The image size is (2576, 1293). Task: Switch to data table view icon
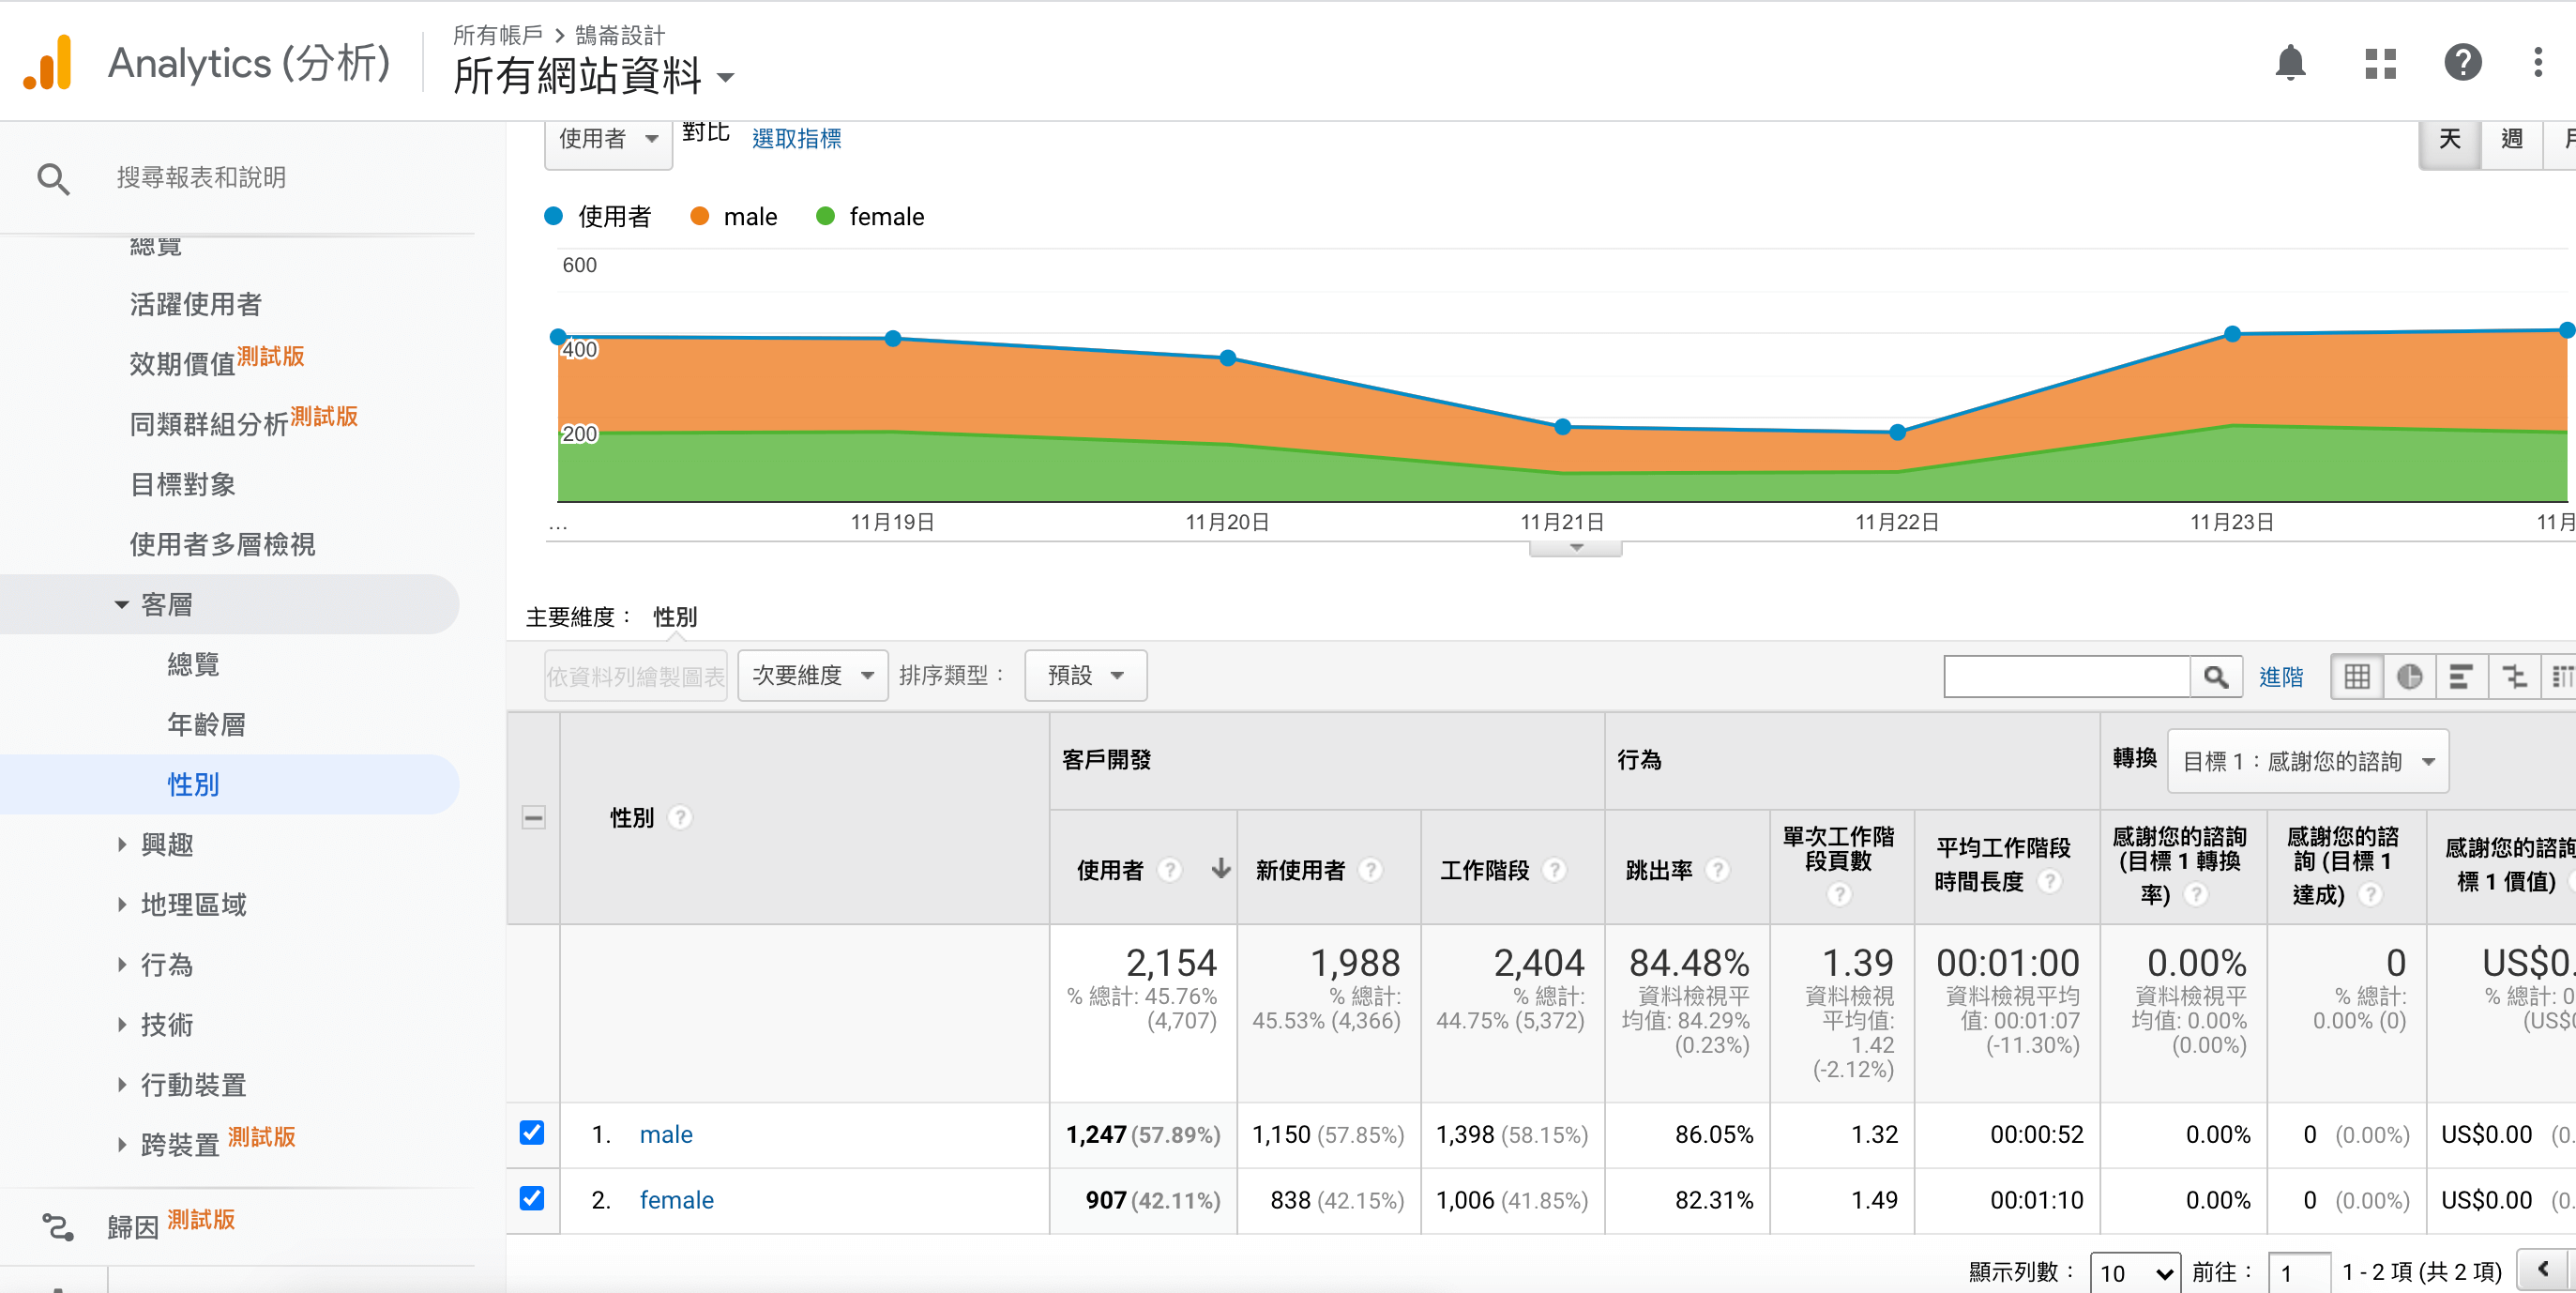coord(2357,677)
